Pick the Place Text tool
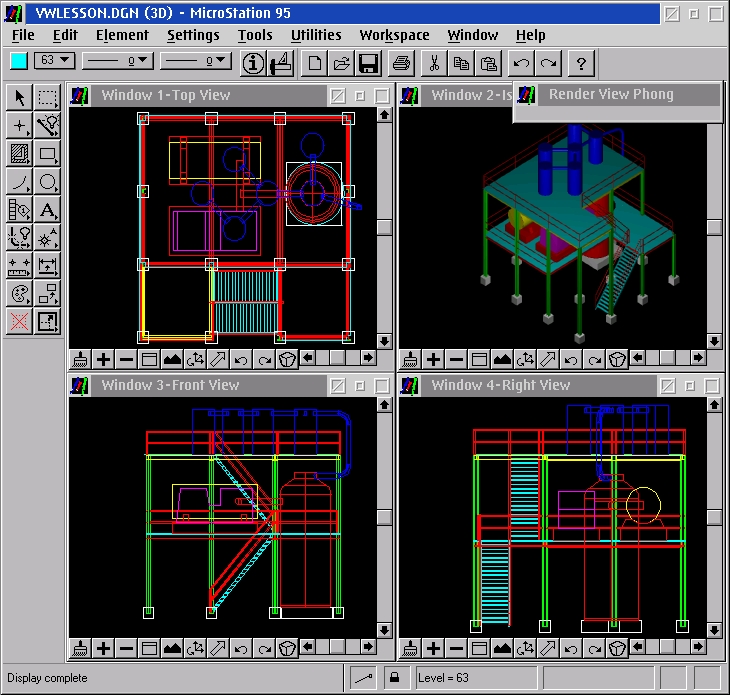 [x=47, y=210]
